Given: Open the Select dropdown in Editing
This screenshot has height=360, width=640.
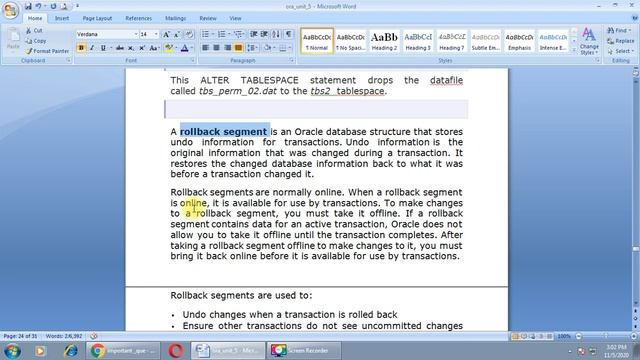Looking at the screenshot, I should (x=620, y=51).
